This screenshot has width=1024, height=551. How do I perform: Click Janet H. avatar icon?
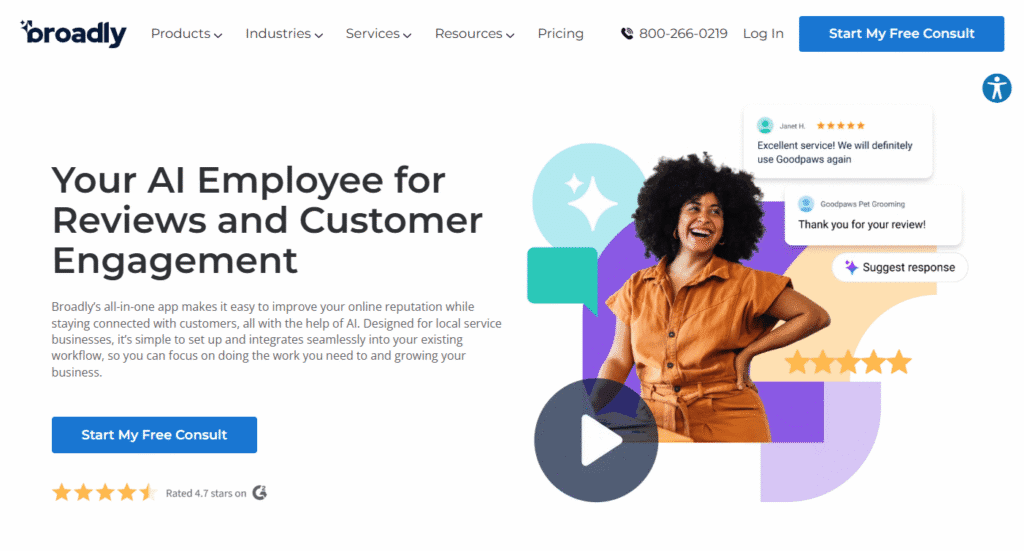(765, 125)
